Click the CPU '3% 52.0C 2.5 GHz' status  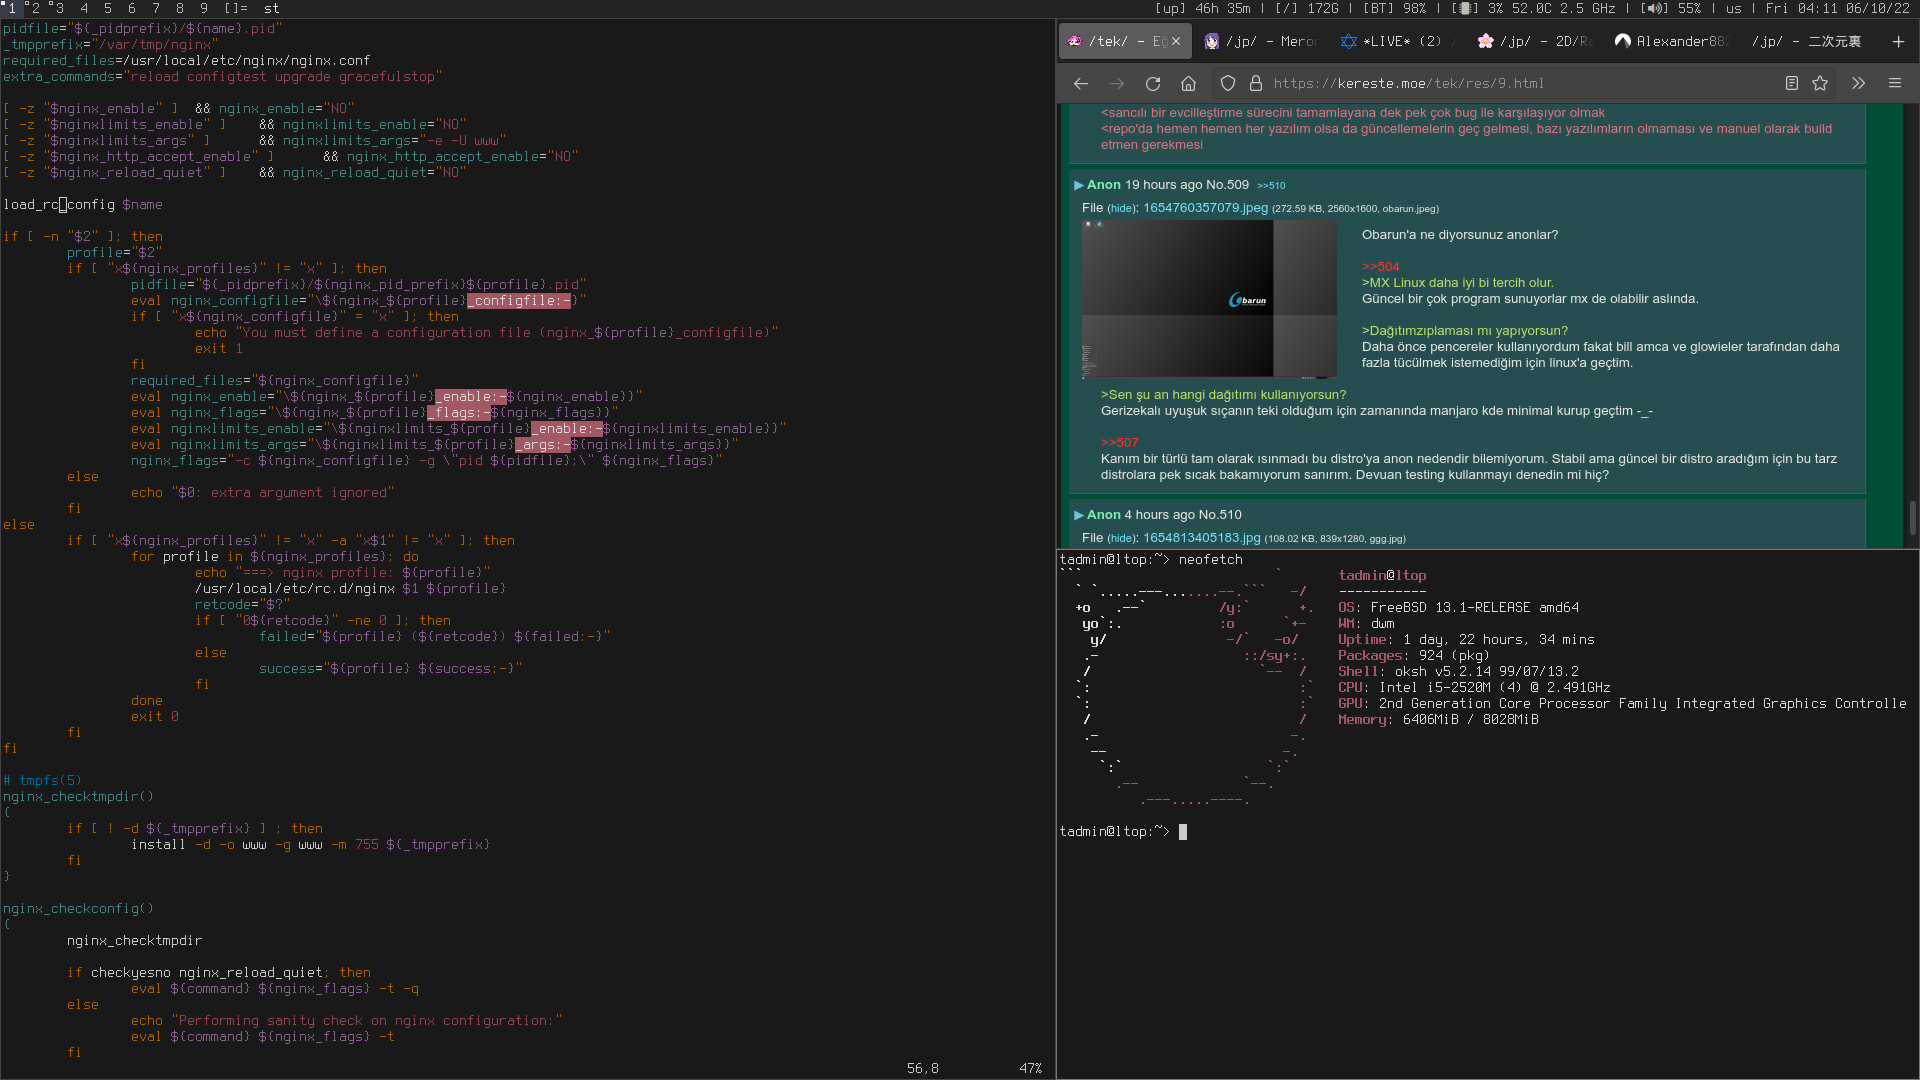coord(1534,8)
